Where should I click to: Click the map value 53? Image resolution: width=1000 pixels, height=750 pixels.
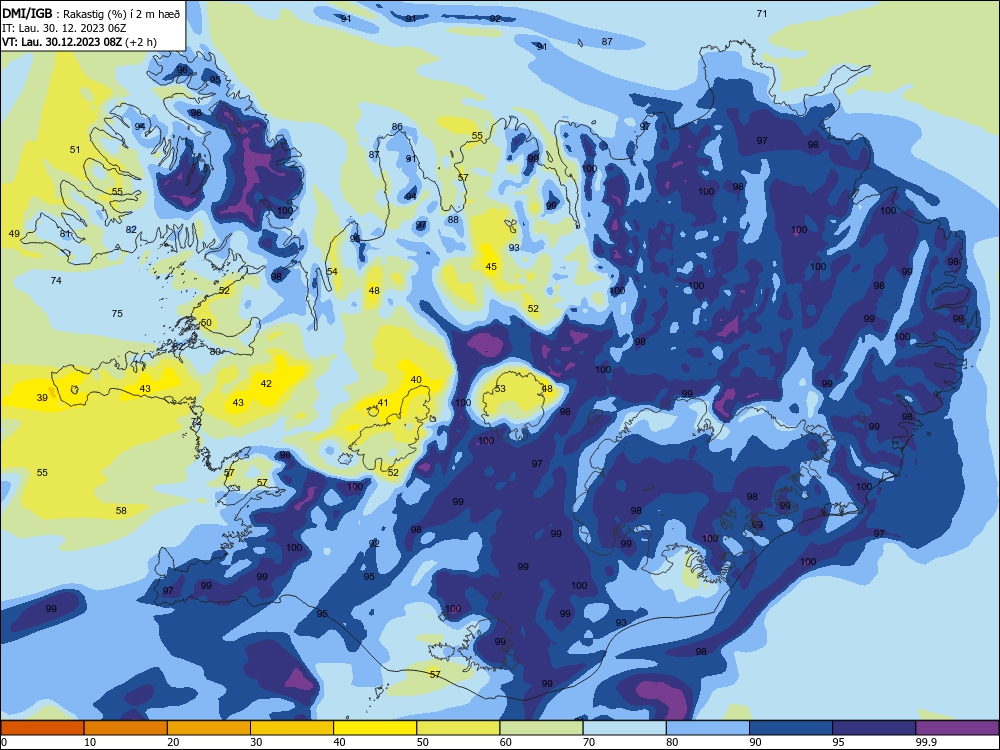click(x=500, y=388)
